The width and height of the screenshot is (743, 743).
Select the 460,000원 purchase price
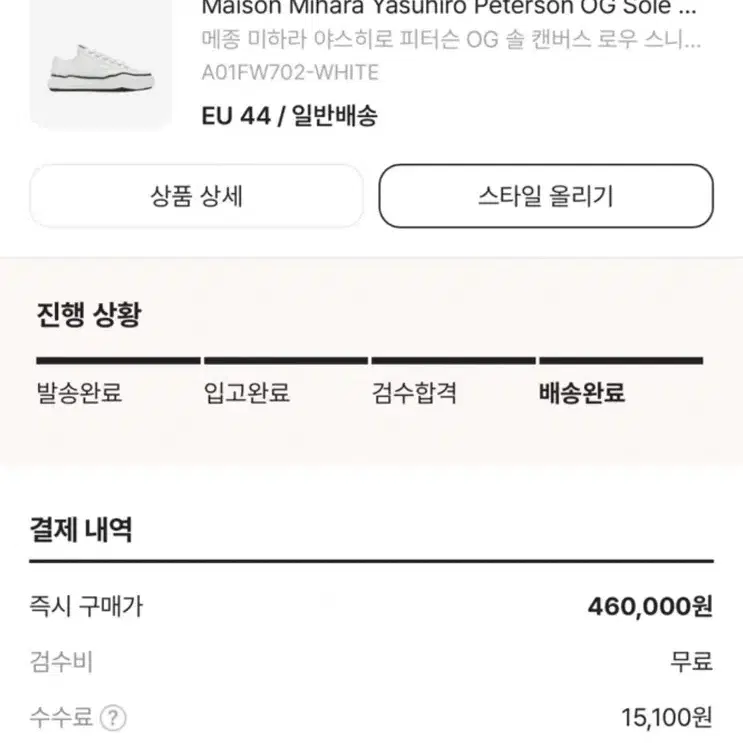(x=650, y=606)
